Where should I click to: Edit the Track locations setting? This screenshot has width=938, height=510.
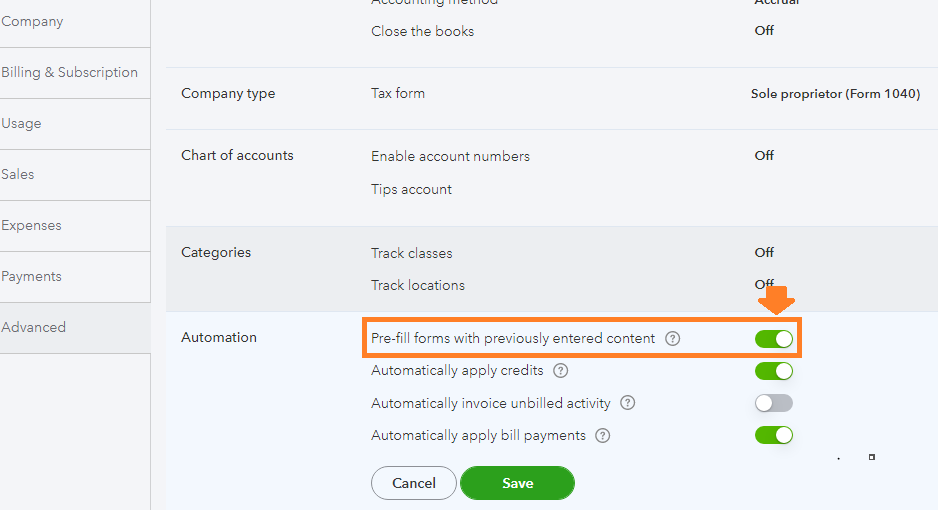pos(418,285)
